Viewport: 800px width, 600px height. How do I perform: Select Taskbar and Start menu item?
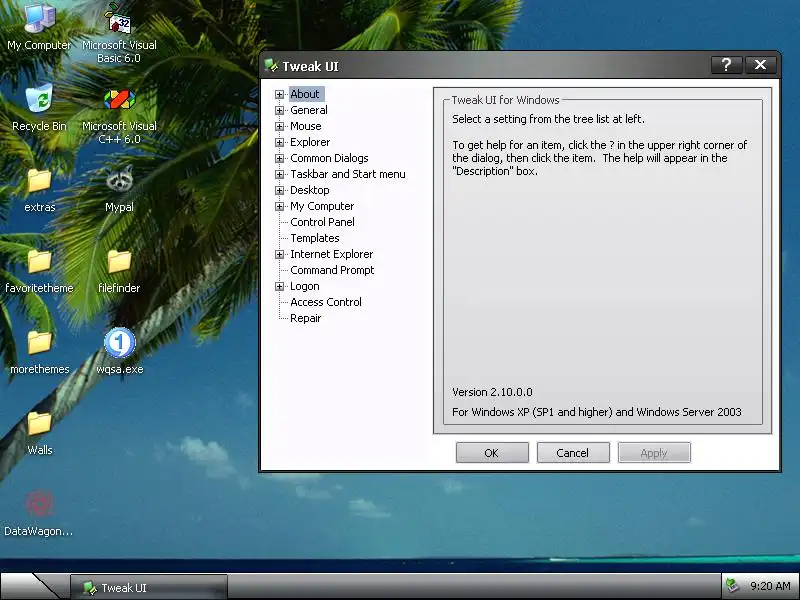[x=347, y=174]
